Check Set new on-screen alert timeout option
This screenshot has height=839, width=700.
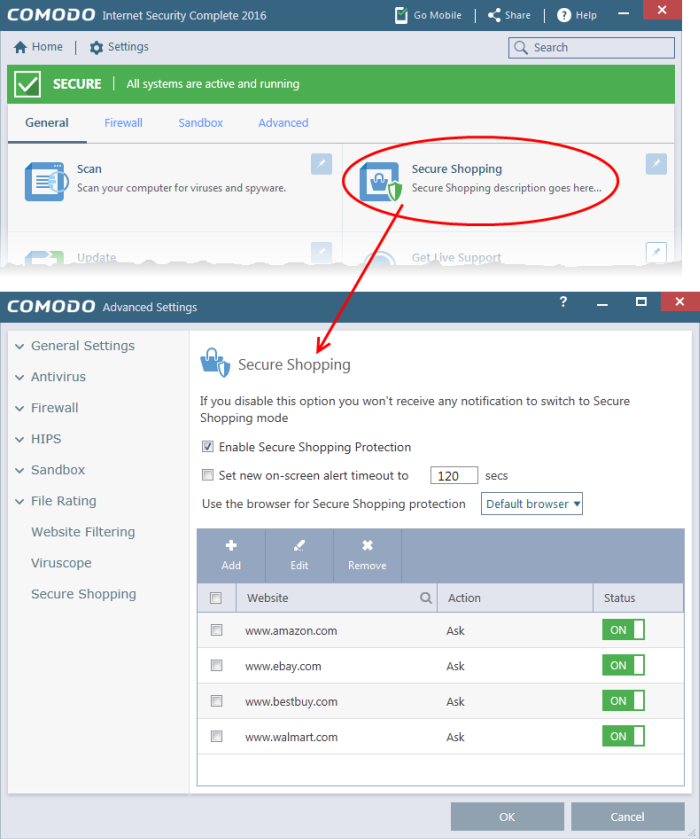point(208,475)
